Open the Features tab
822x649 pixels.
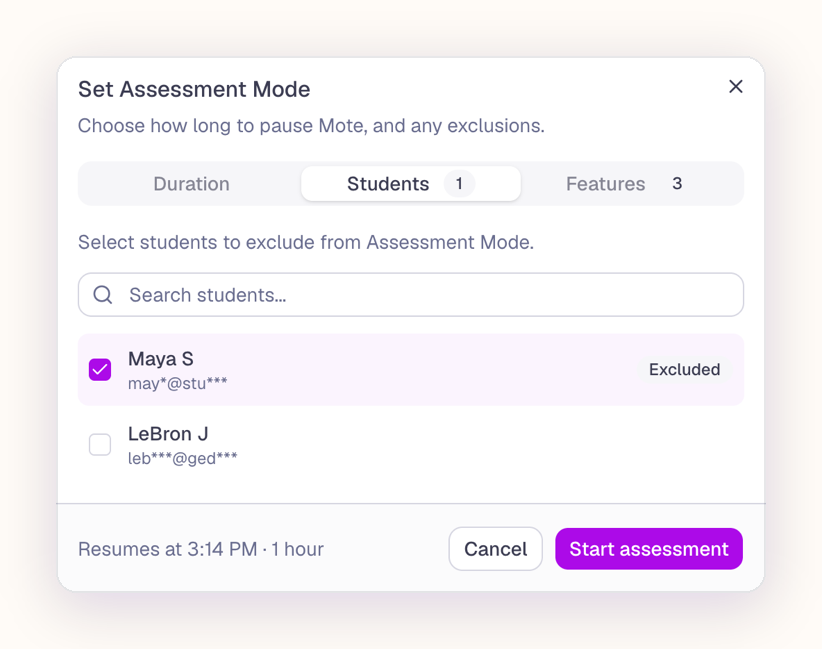pyautogui.click(x=630, y=183)
